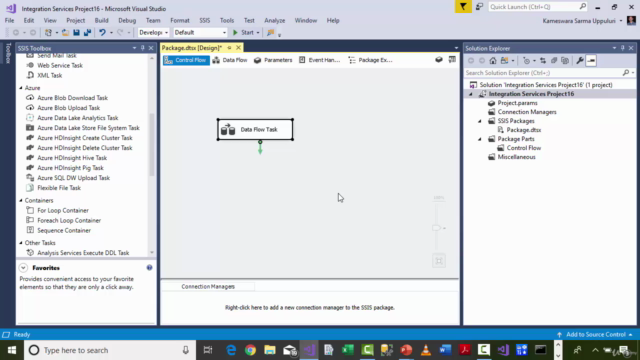Open Solution Explorer window options dropdown
The height and width of the screenshot is (360, 640).
614,48
